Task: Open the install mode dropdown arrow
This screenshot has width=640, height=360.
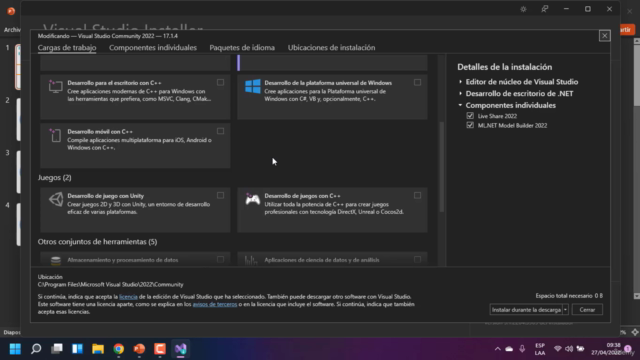Action: tap(565, 310)
